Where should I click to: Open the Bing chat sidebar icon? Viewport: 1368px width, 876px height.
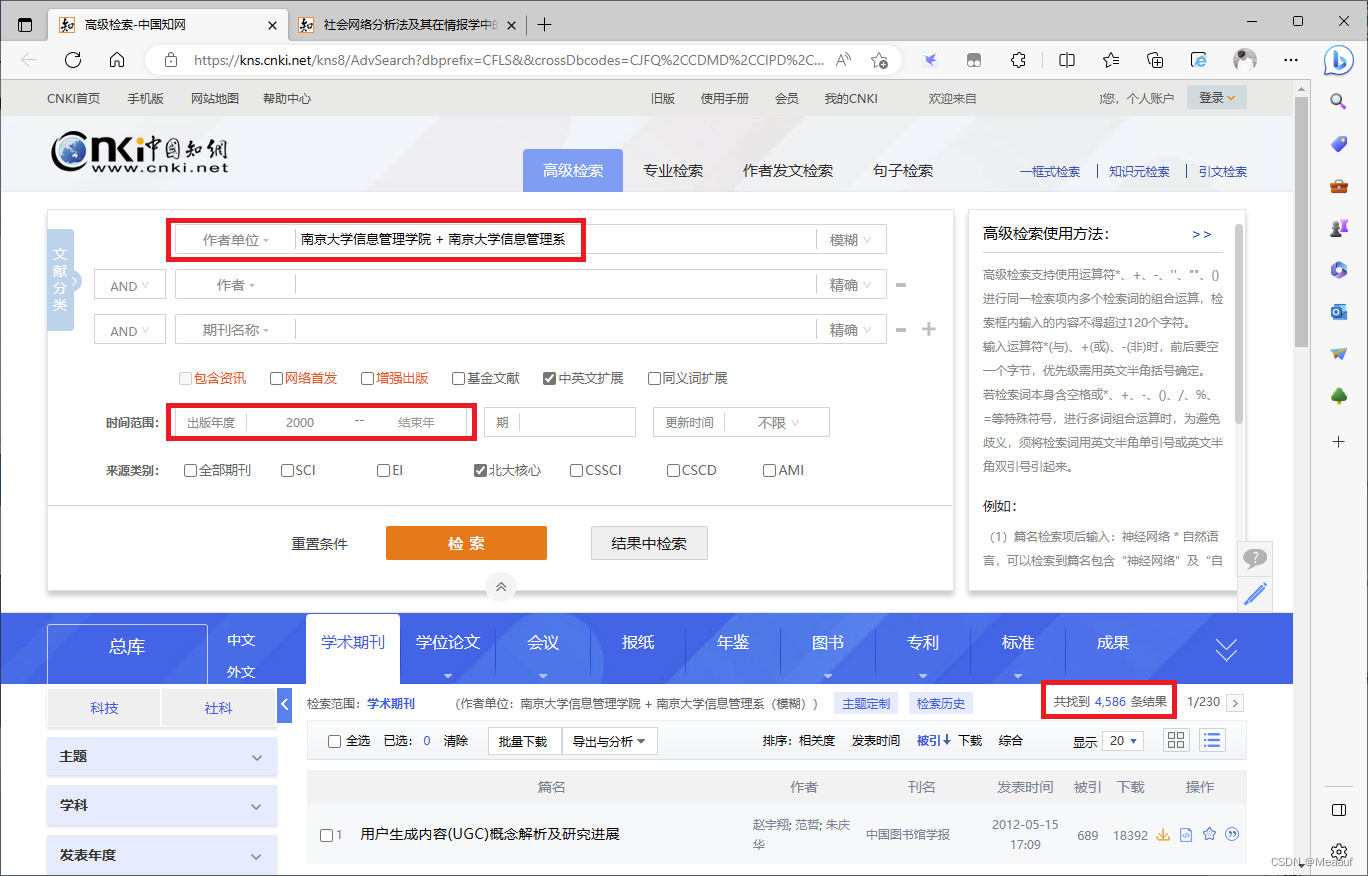[x=1338, y=60]
